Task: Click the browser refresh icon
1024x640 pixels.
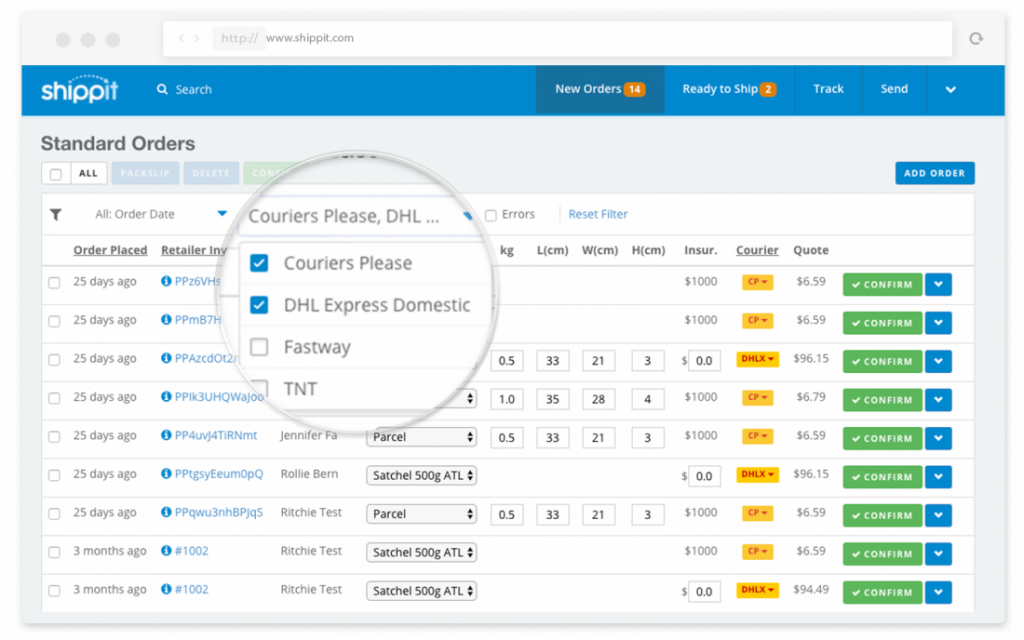Action: pyautogui.click(x=975, y=37)
